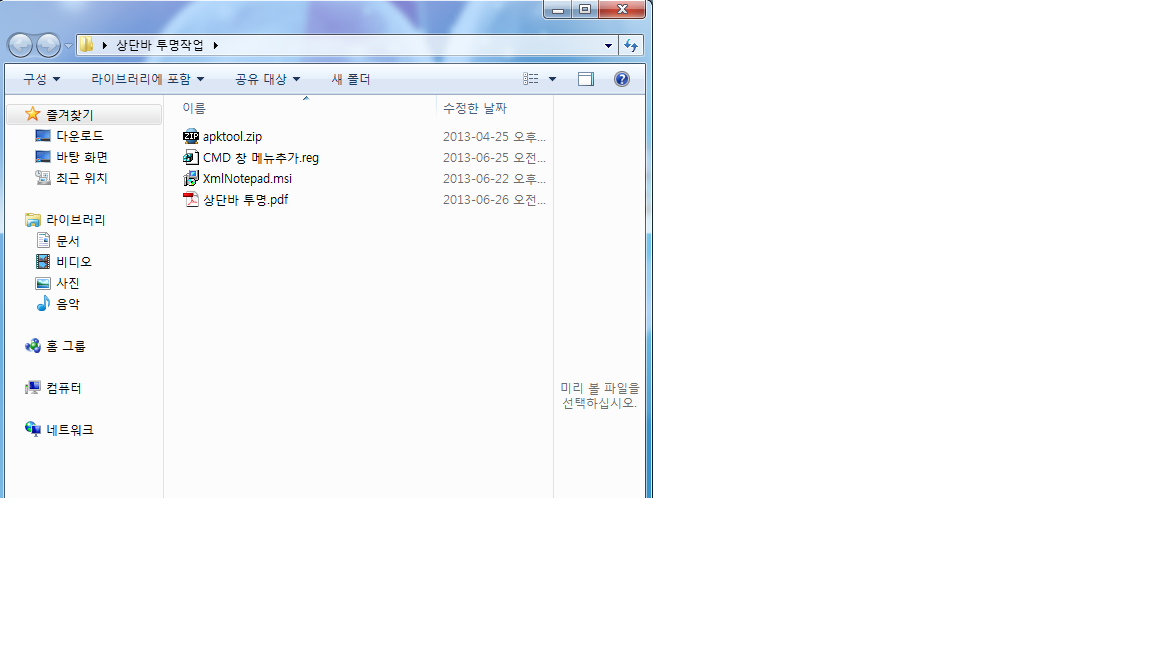Image resolution: width=1152 pixels, height=648 pixels.
Task: Open the 공유 대상 menu
Action: 267,79
